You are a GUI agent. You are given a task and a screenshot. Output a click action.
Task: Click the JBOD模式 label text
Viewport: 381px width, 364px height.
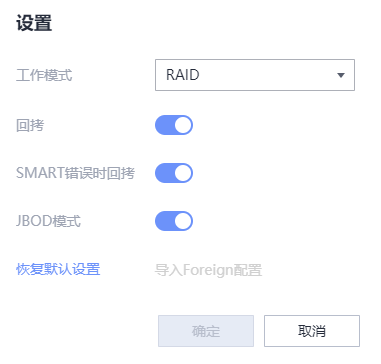48,221
